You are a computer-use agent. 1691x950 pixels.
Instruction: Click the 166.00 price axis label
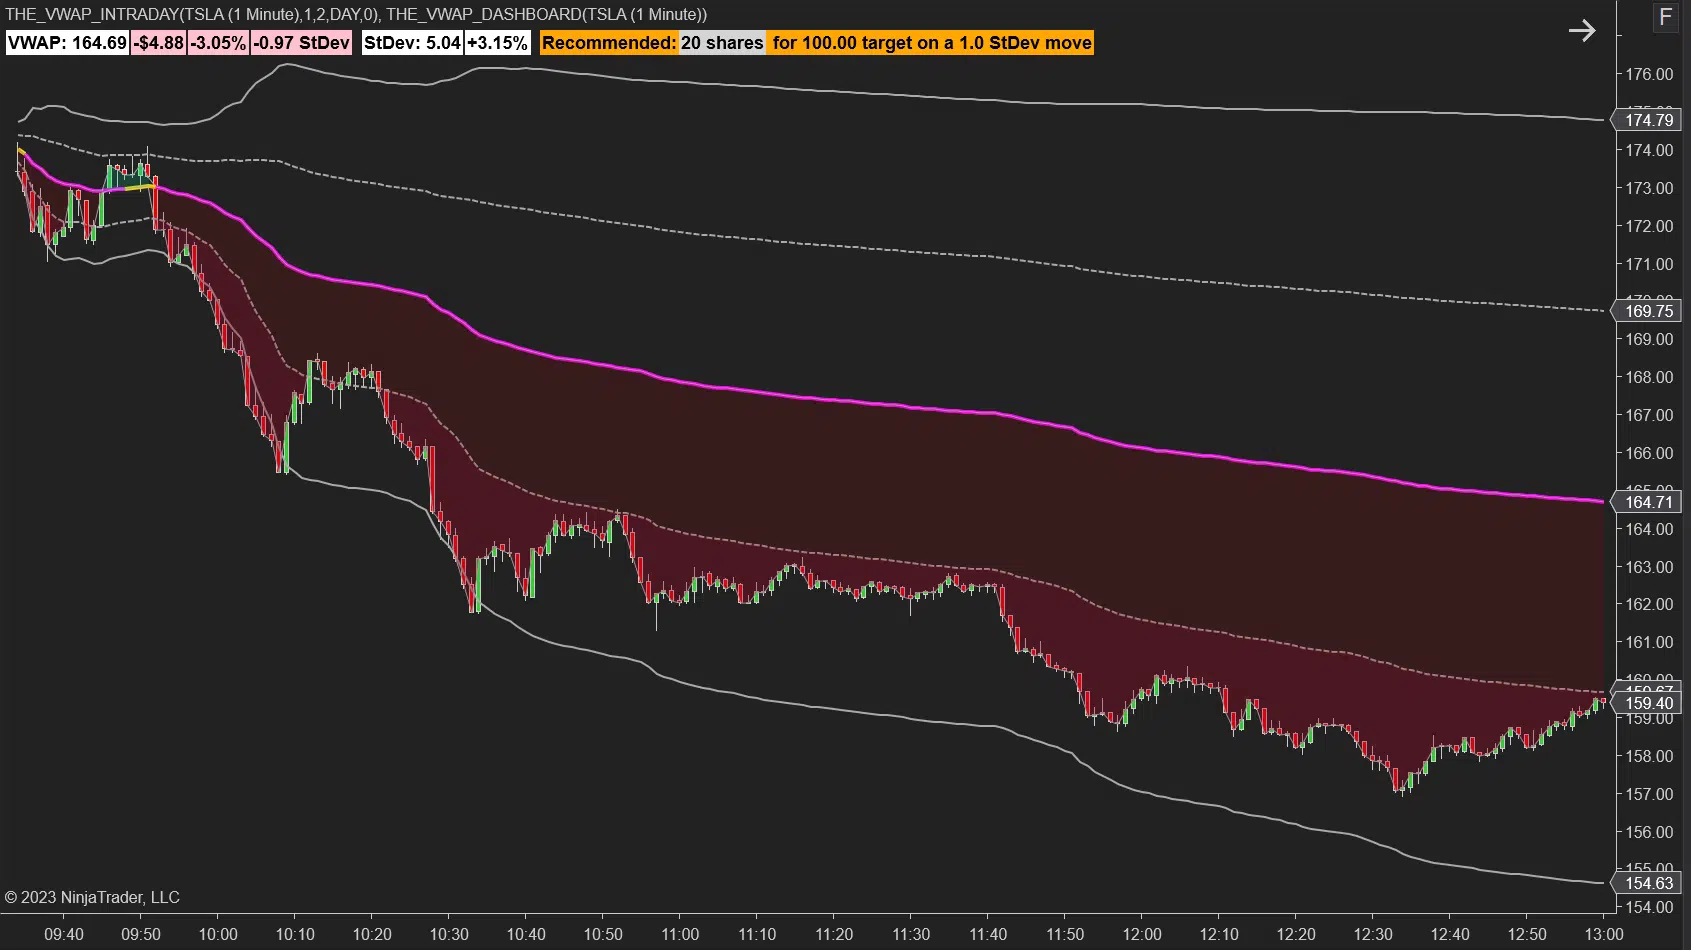click(1649, 453)
